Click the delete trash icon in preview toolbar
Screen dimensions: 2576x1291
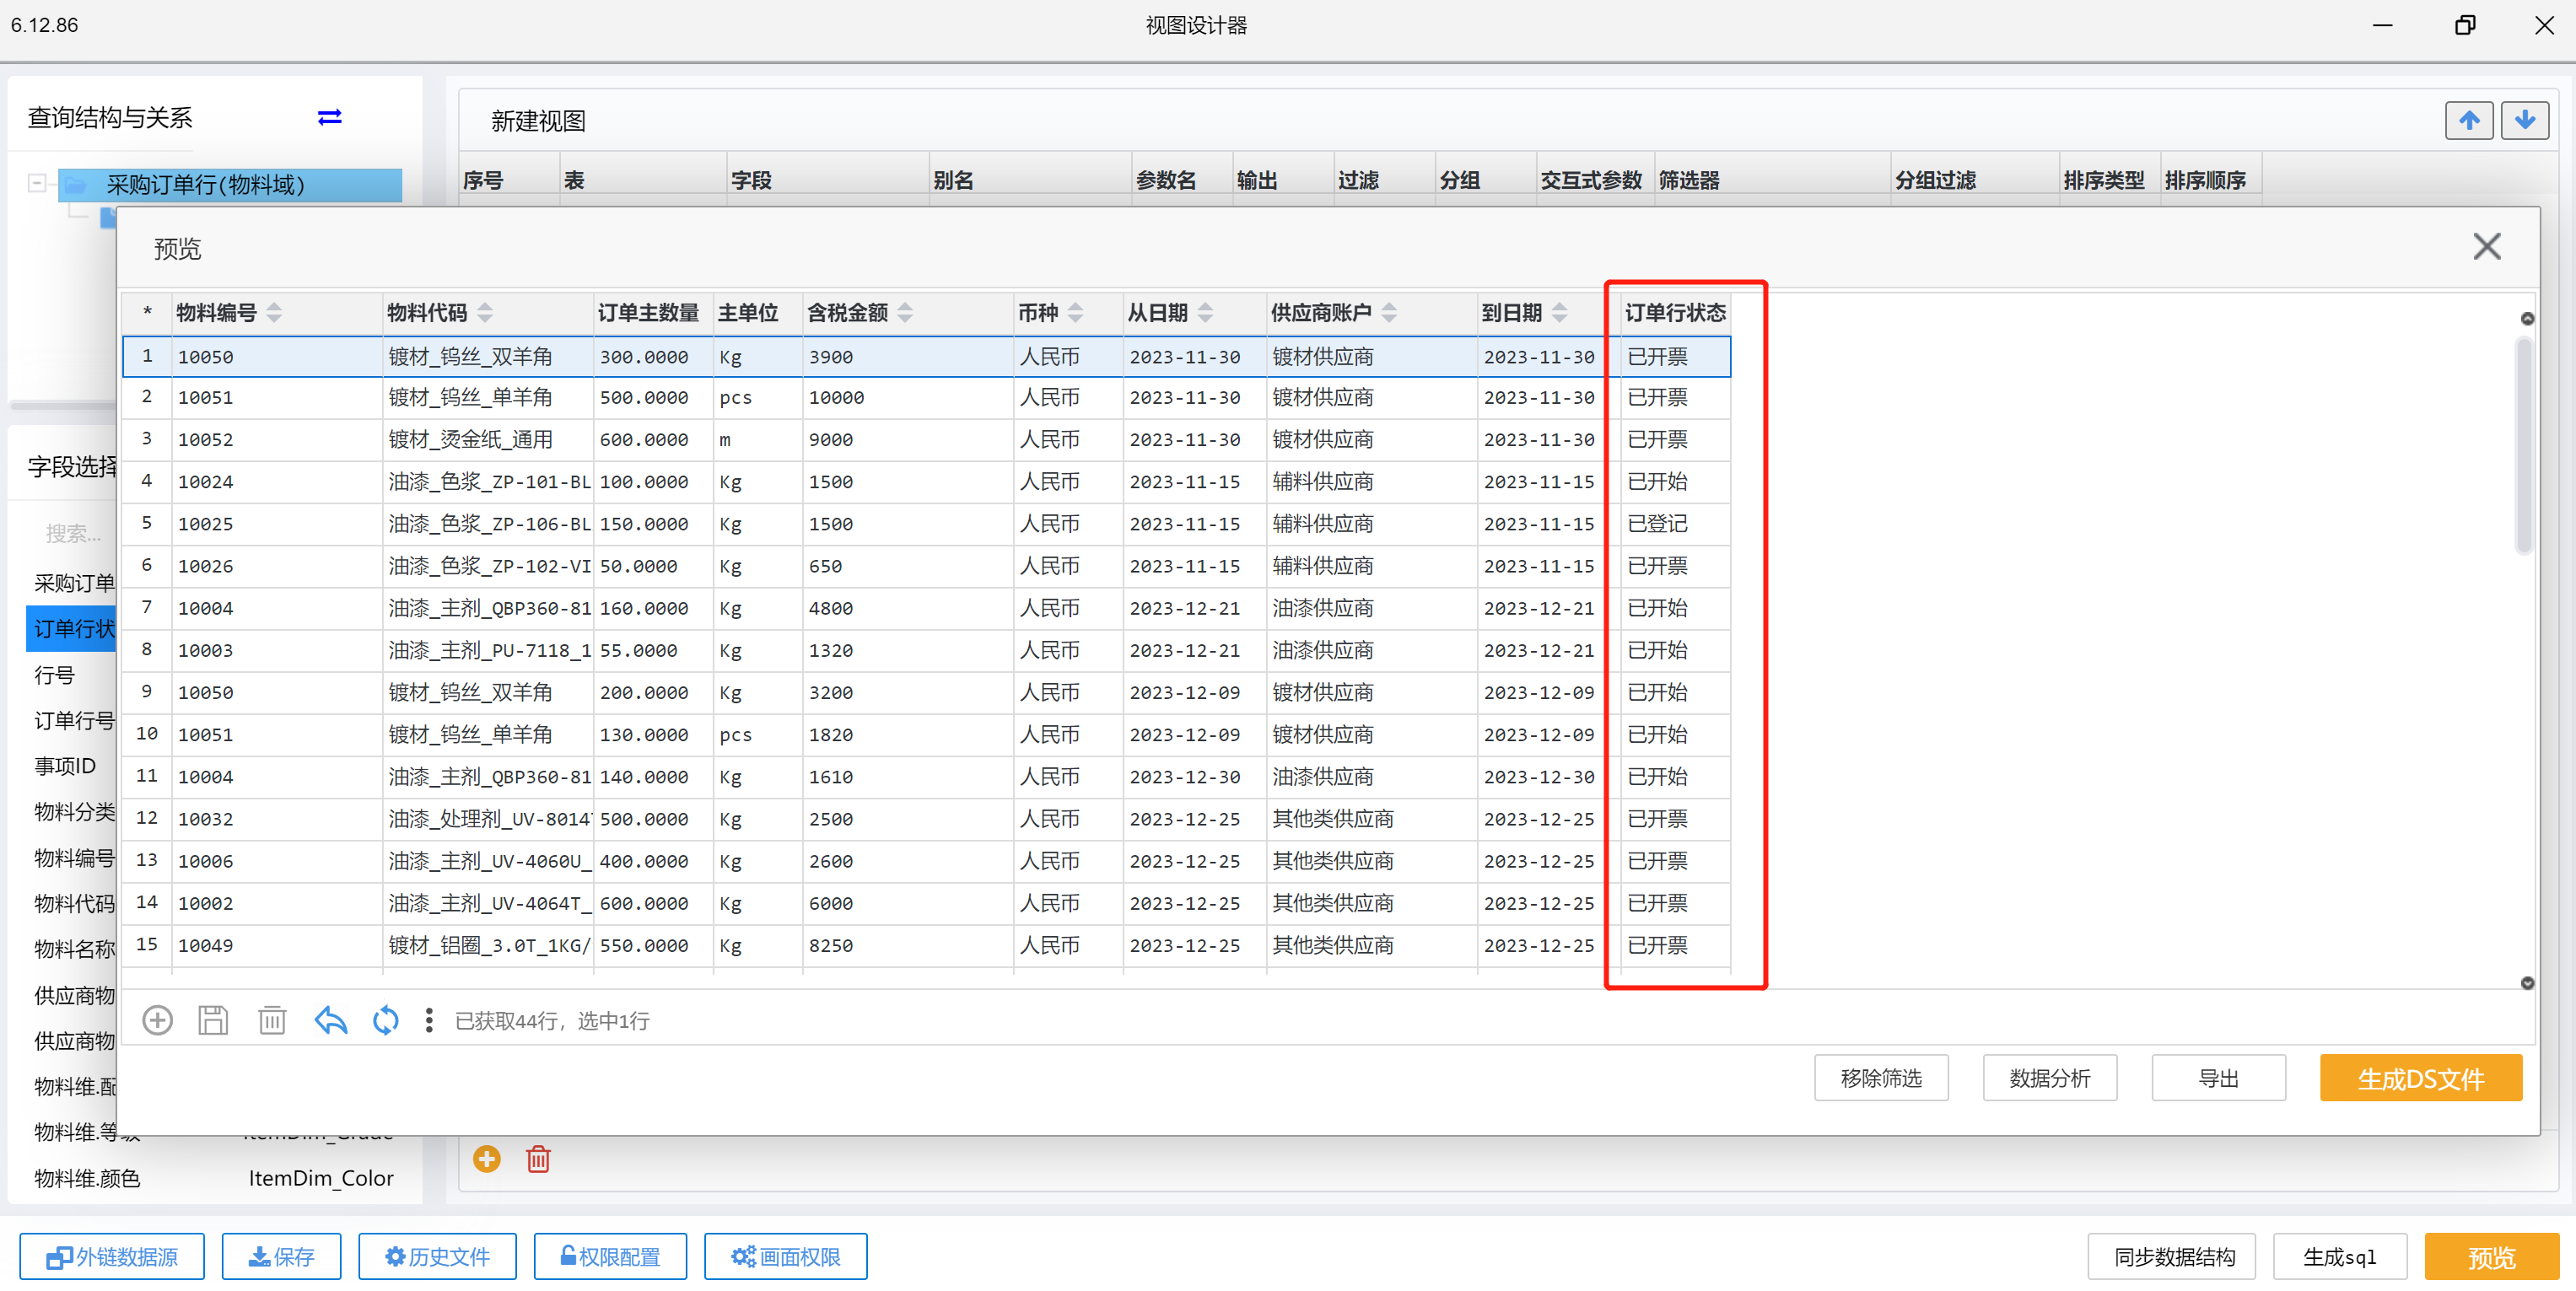click(x=272, y=1020)
